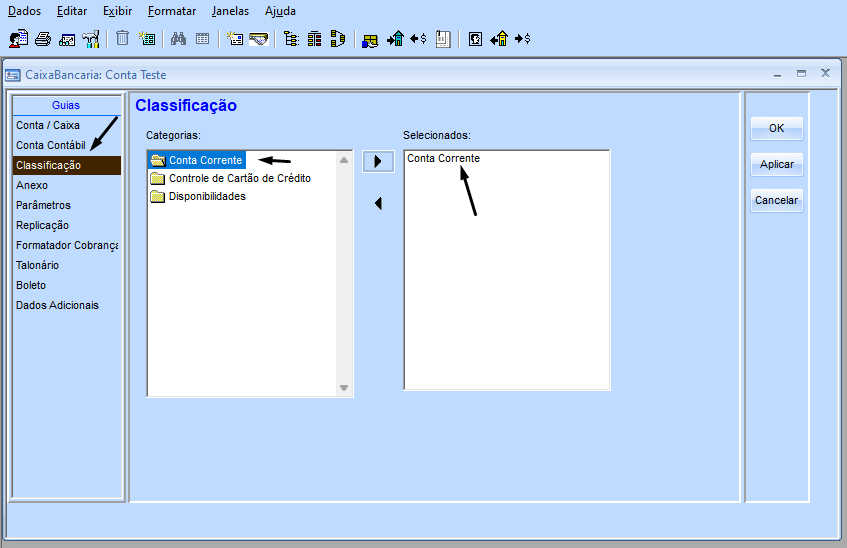Open the Janelas menu
Viewport: 847px width, 548px height.
(230, 11)
